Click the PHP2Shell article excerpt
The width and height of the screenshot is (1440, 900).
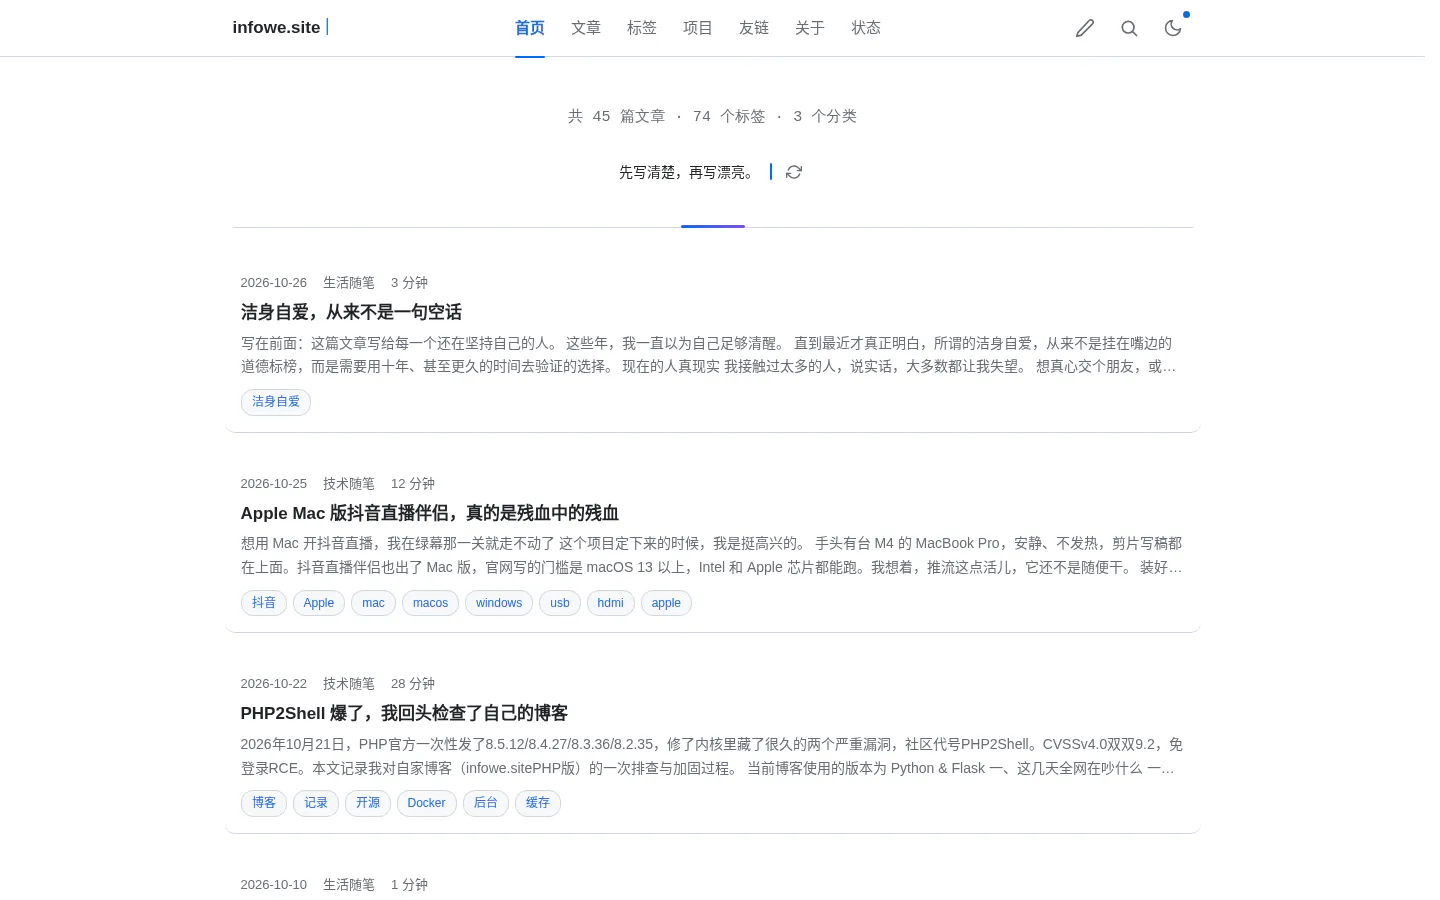(712, 756)
